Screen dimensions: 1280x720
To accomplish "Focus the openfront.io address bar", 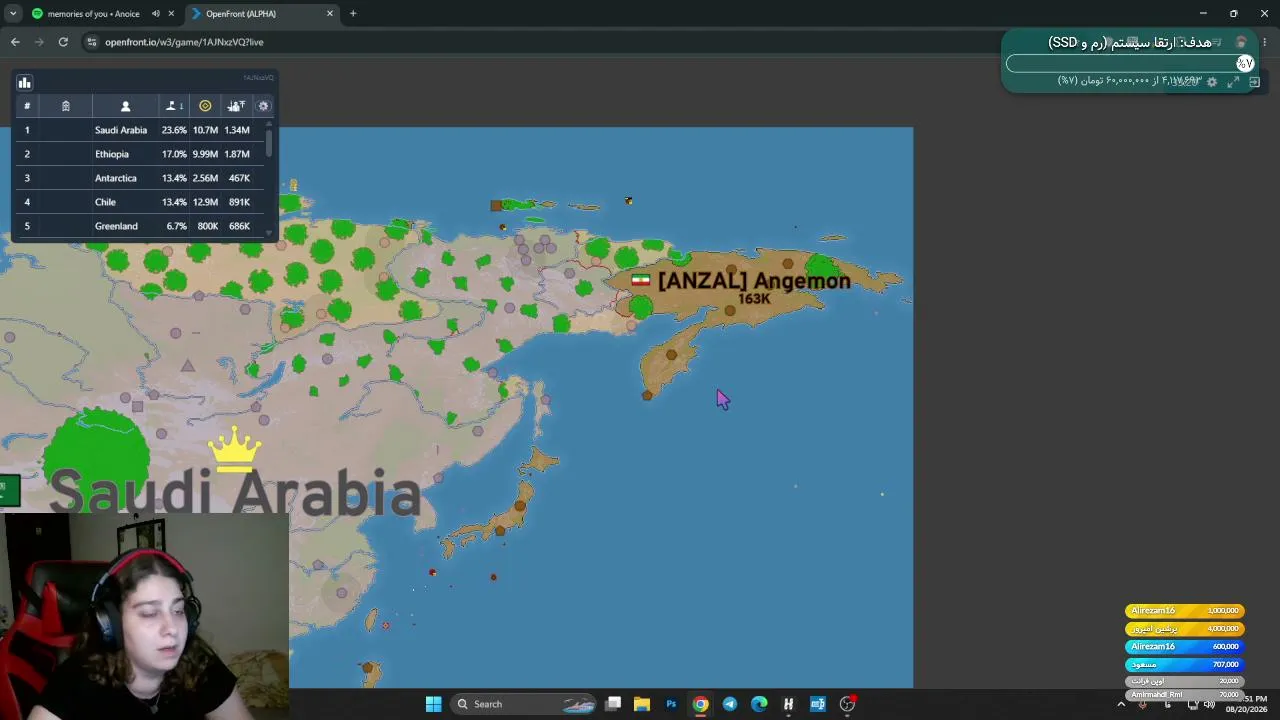I will pos(540,42).
